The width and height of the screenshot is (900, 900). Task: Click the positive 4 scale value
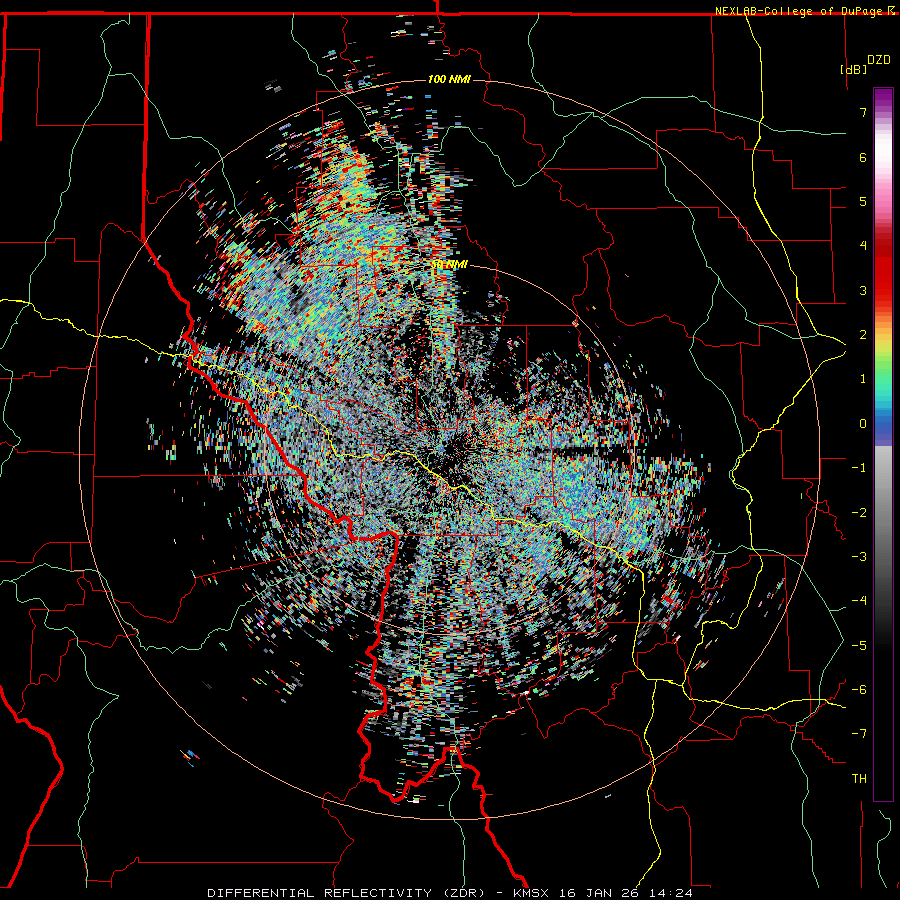pos(863,246)
